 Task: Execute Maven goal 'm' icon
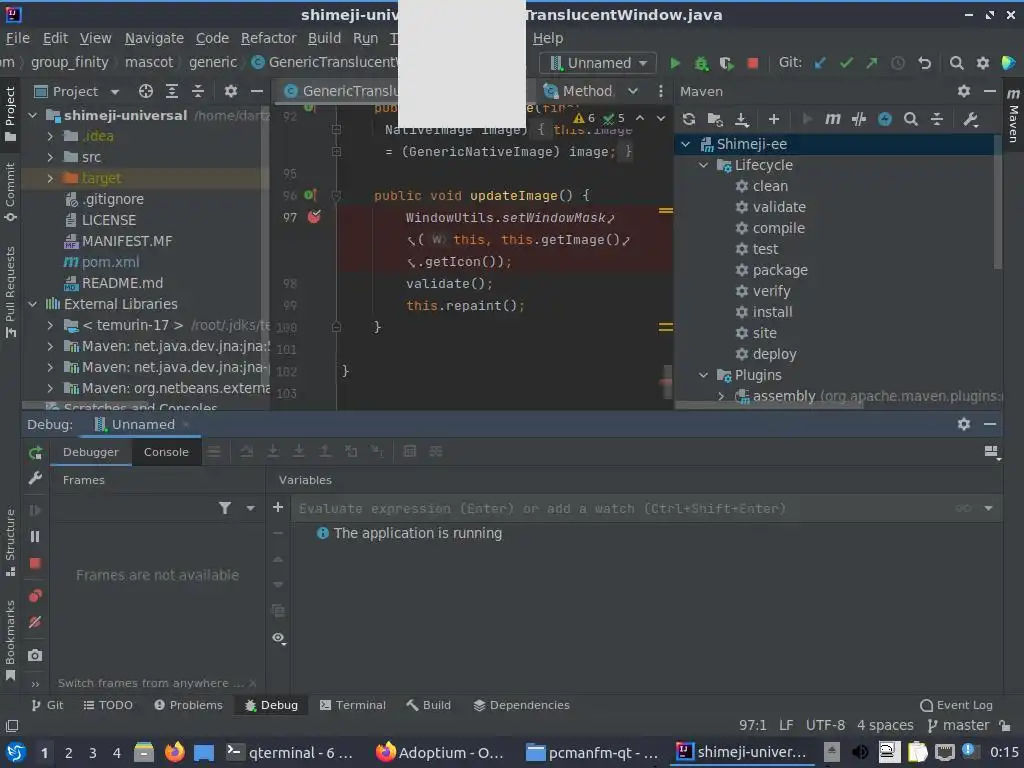point(832,119)
